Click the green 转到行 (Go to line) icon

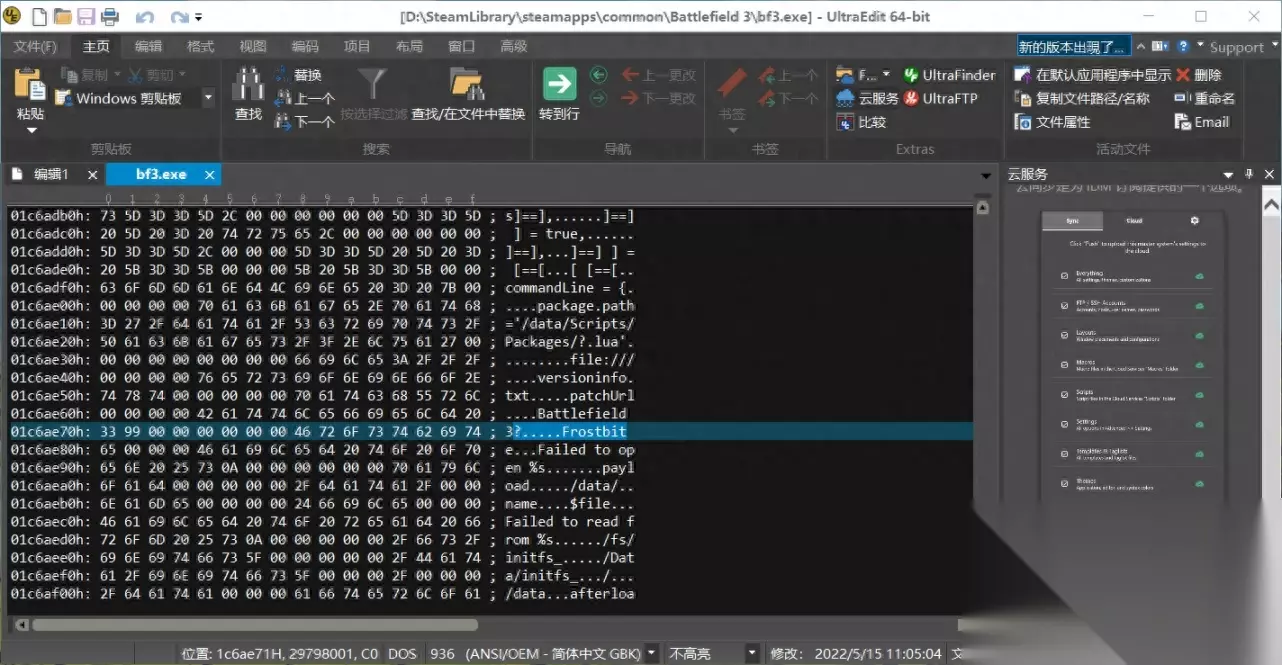(x=559, y=83)
